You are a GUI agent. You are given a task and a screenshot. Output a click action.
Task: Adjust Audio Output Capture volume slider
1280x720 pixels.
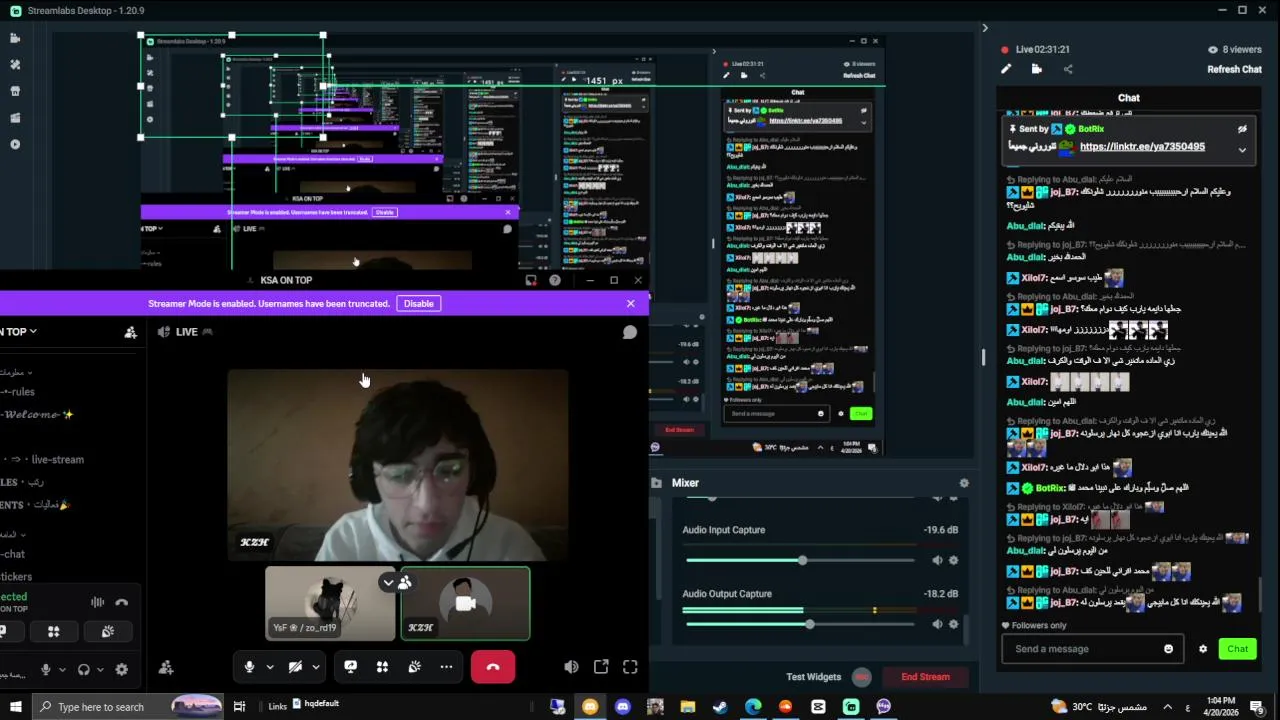[809, 624]
